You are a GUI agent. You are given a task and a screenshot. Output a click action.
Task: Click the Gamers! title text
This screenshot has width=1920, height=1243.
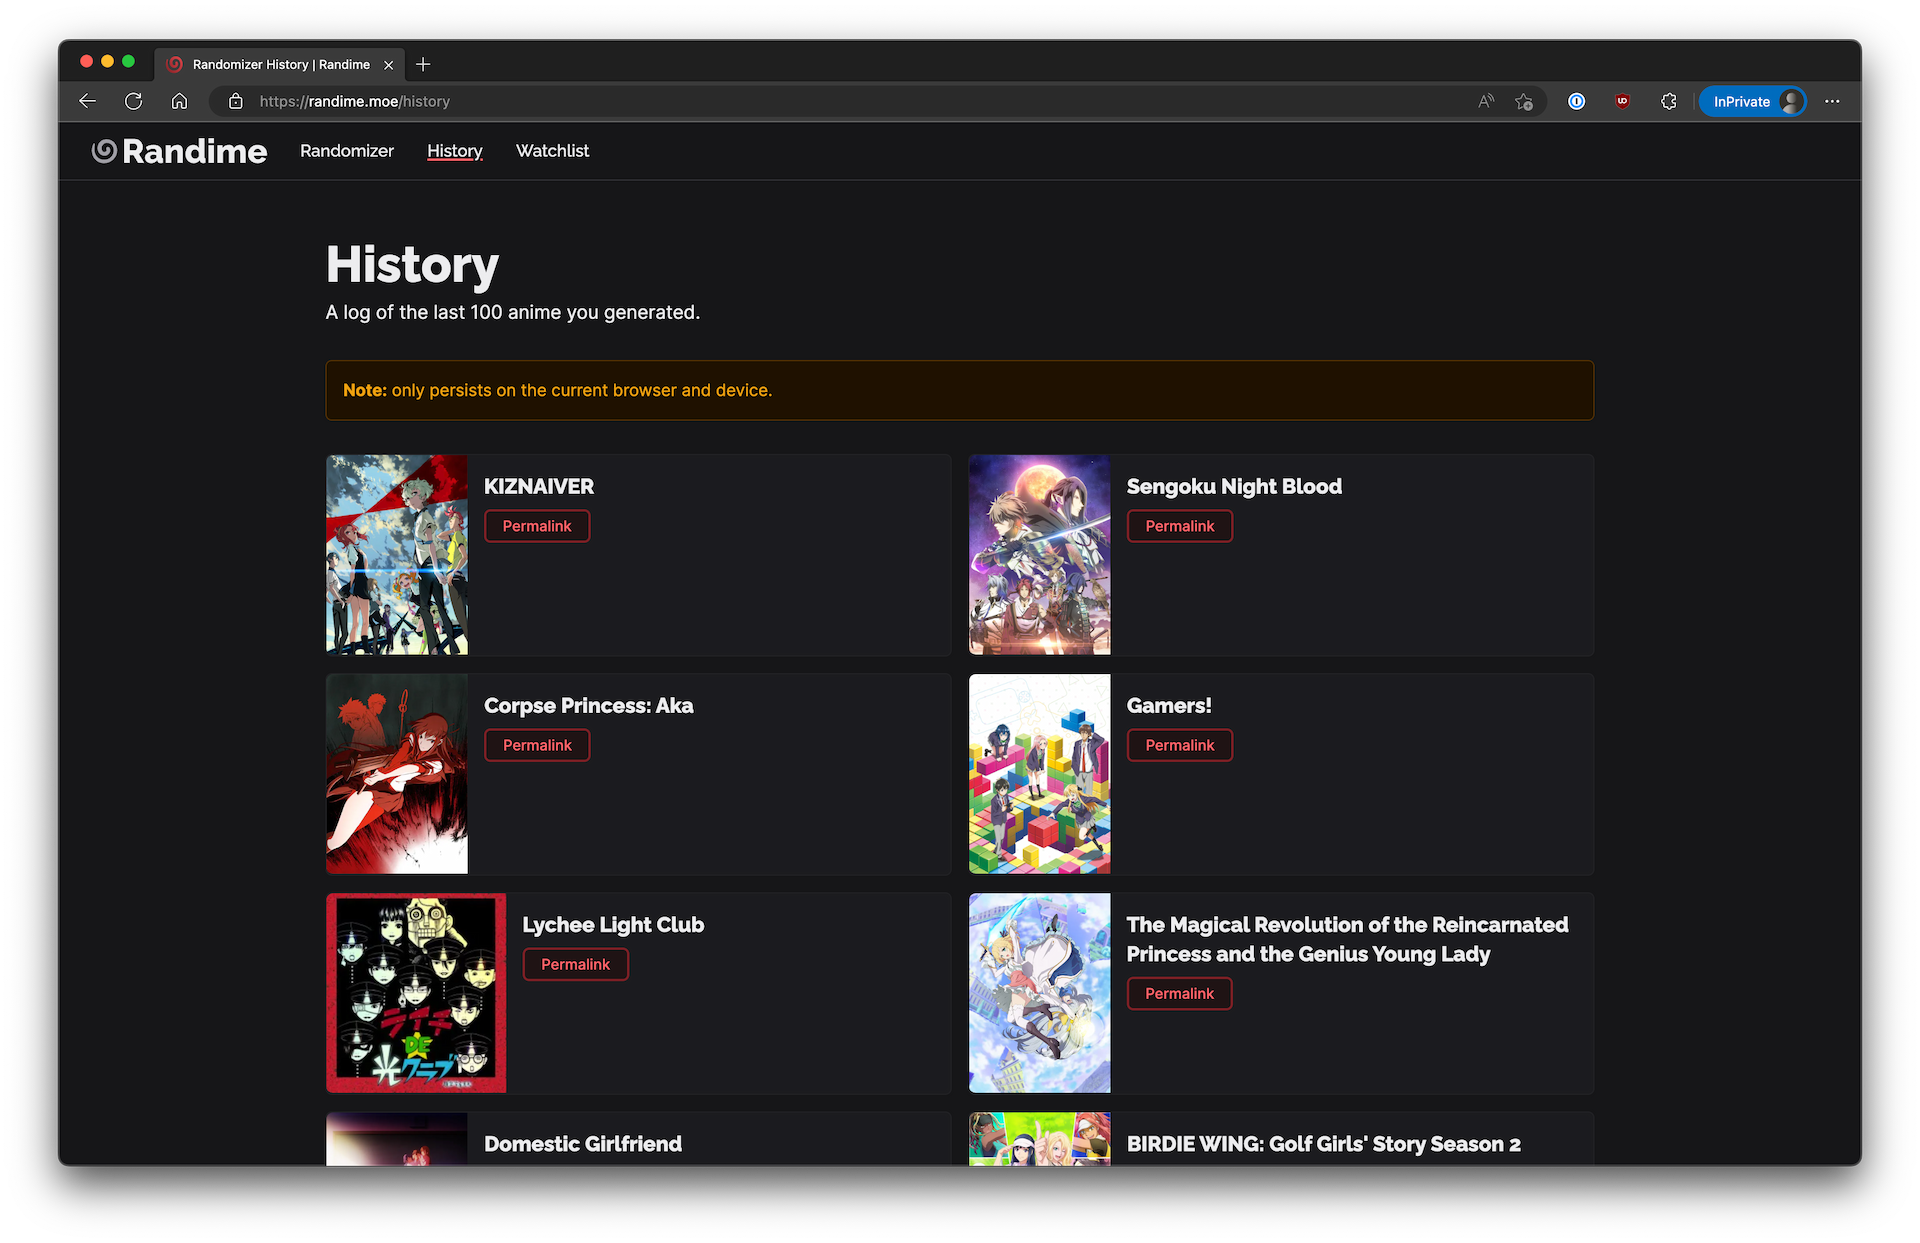(x=1169, y=705)
